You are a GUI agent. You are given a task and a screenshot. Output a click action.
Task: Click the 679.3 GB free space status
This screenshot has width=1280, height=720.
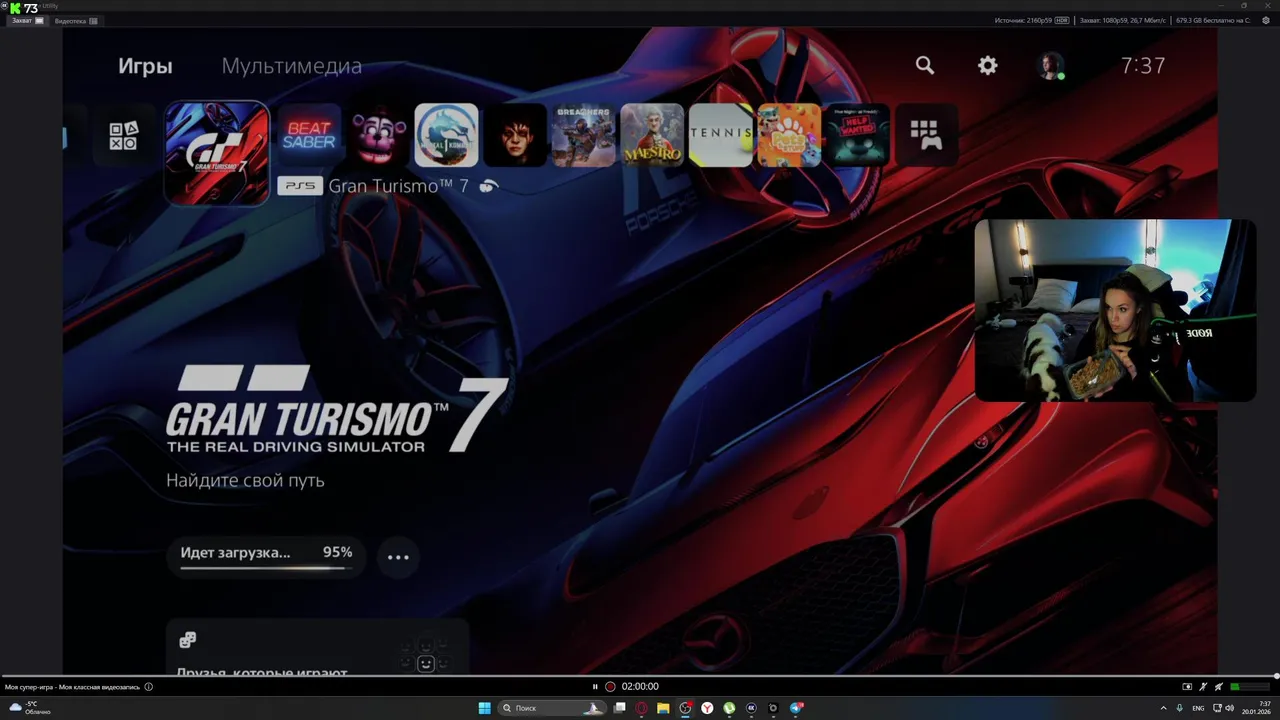(x=1213, y=20)
